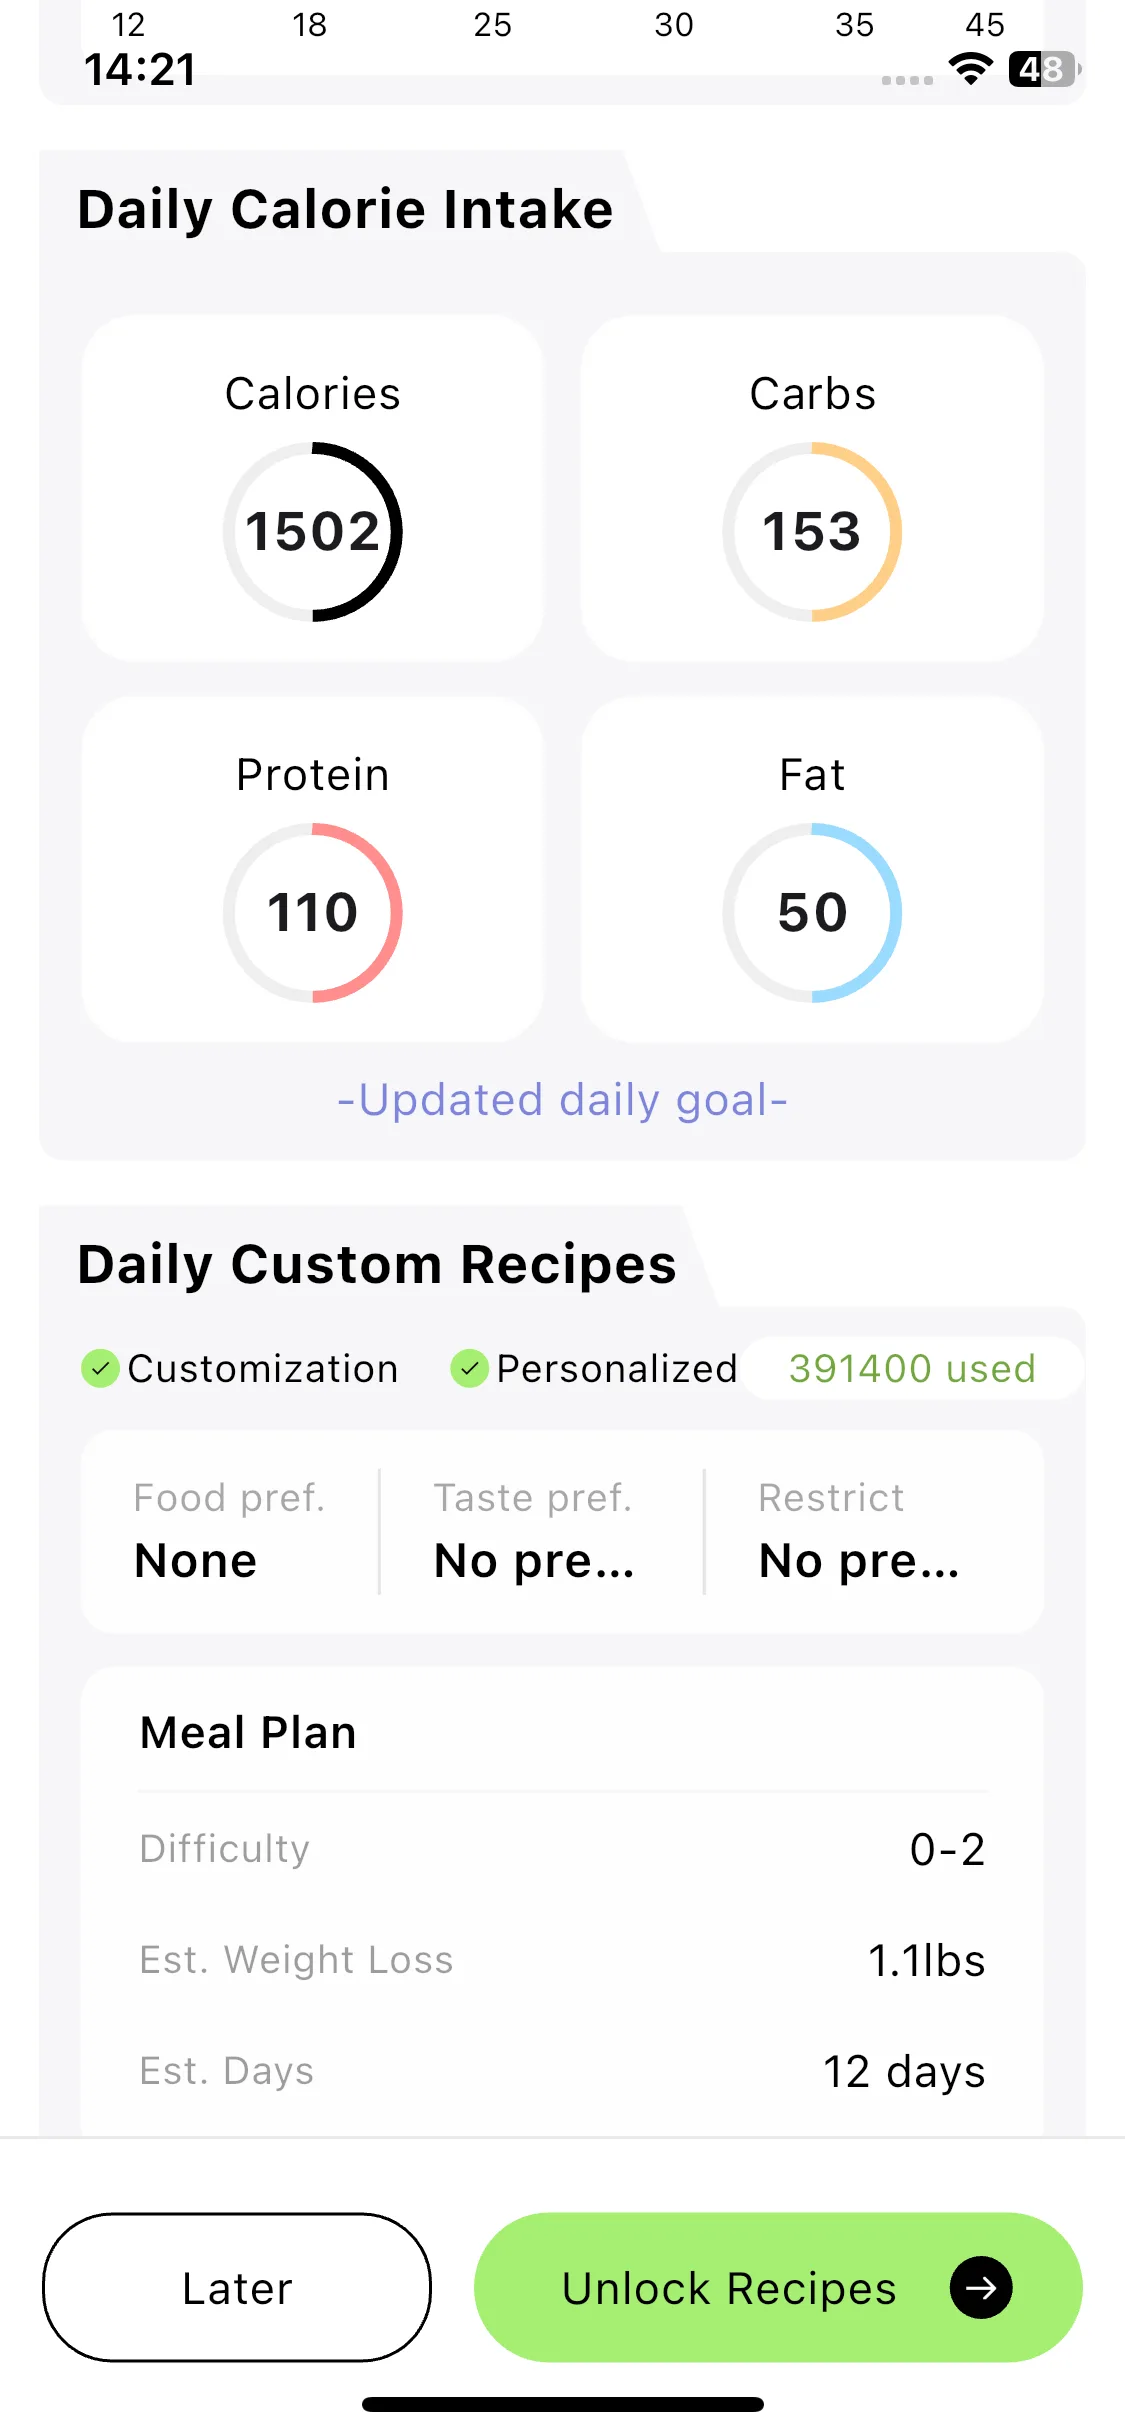Viewport: 1125px width, 2436px height.
Task: Select the Calories 1502 progress ring
Action: point(312,531)
